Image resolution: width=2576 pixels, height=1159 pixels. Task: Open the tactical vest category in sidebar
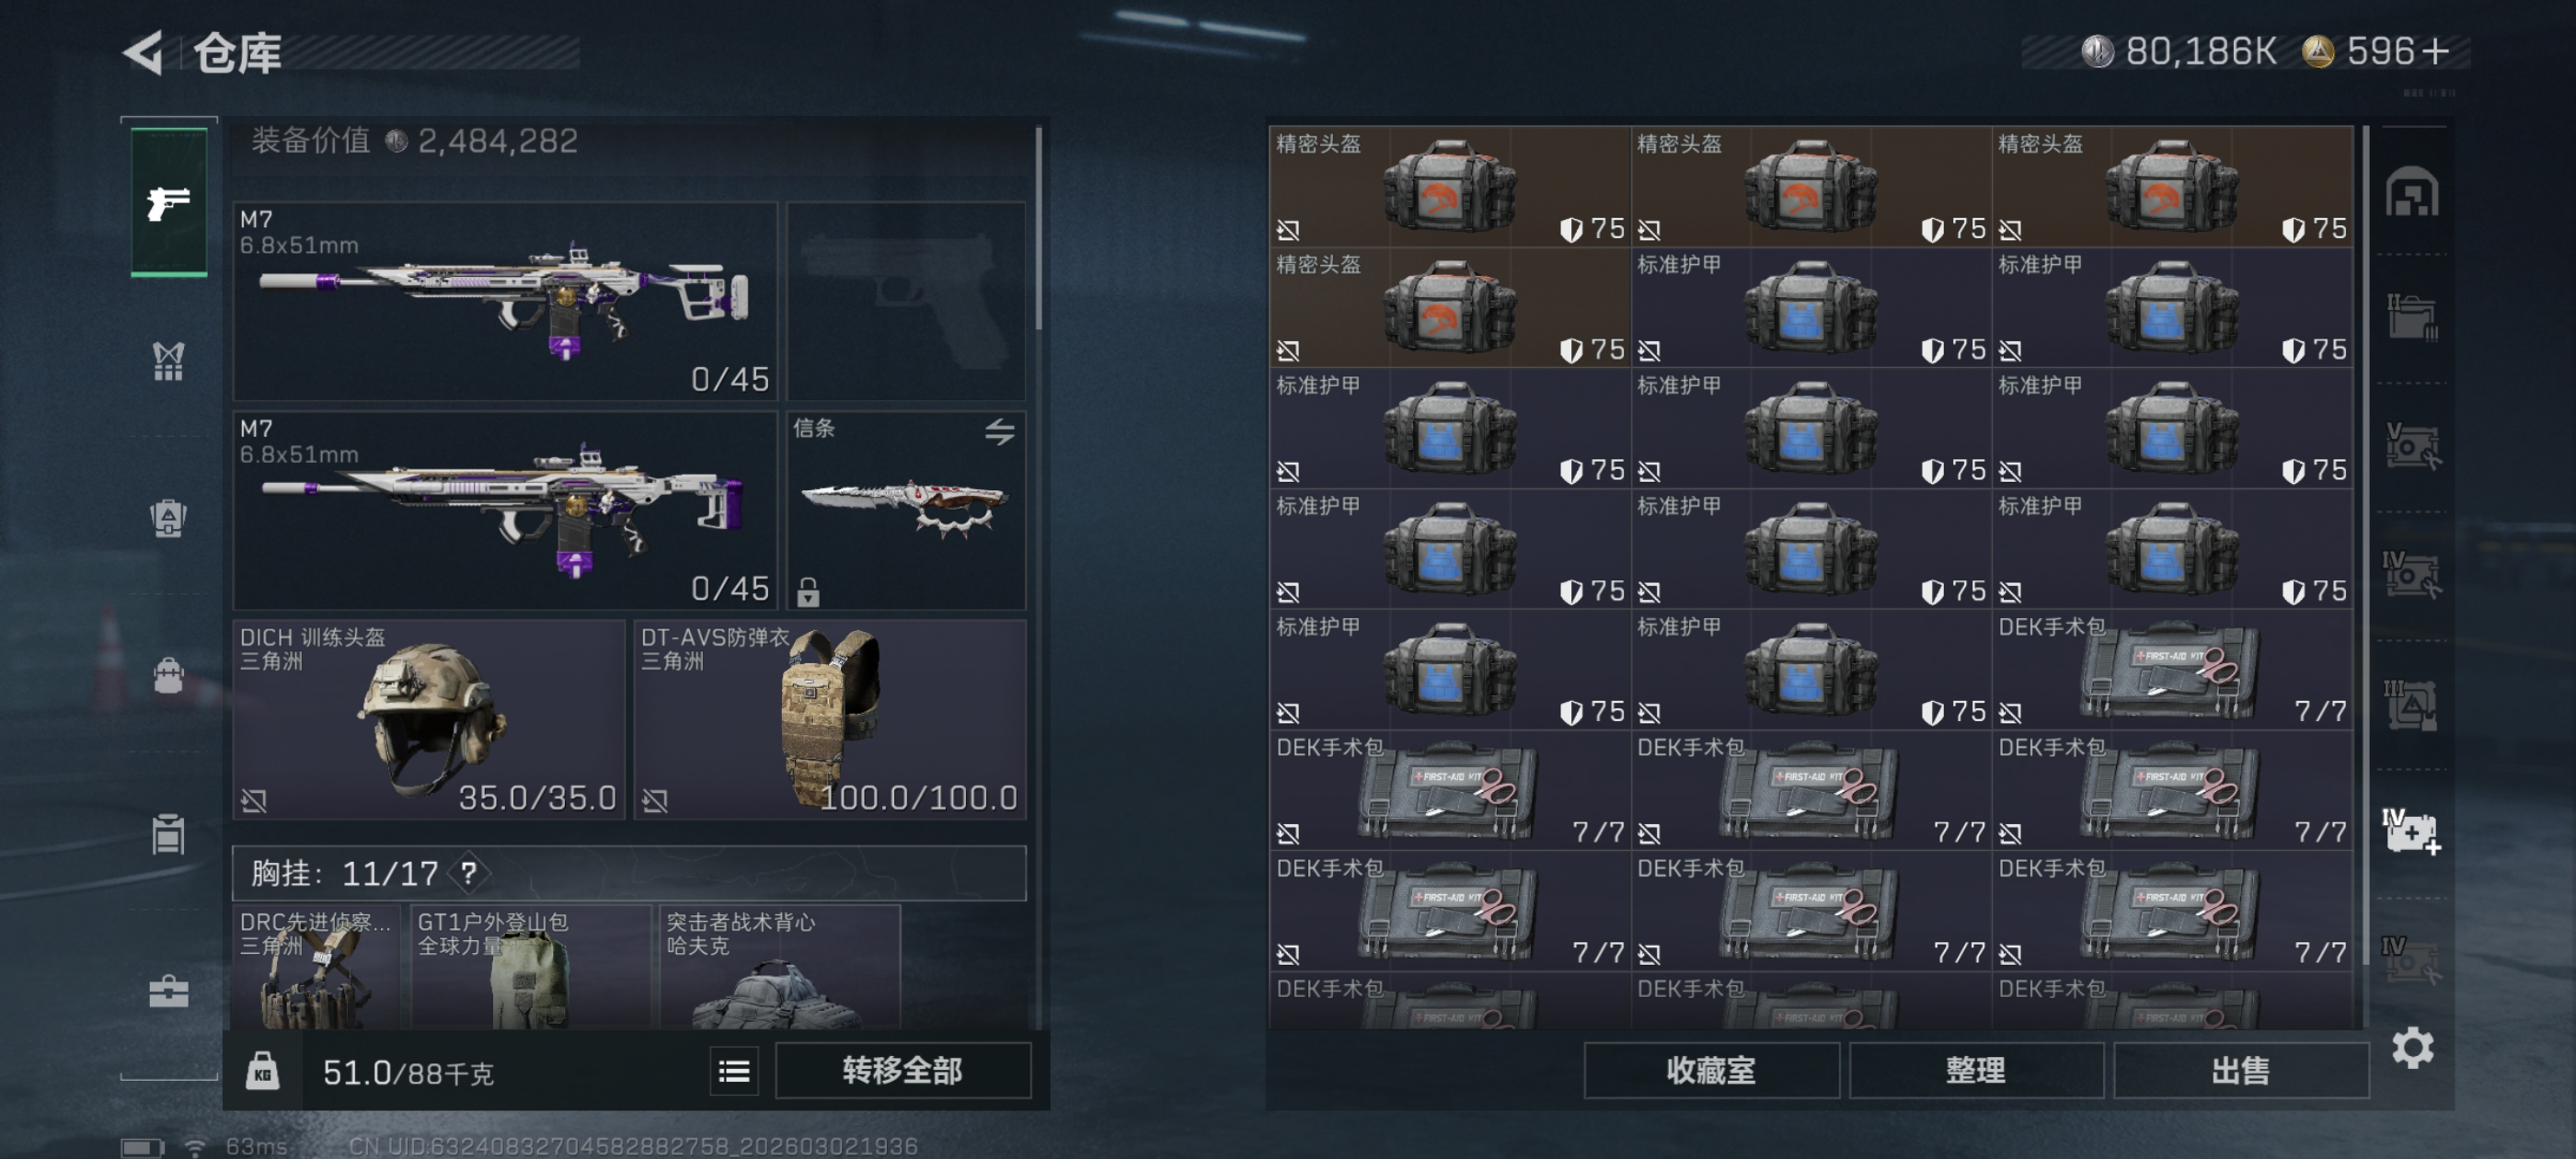pyautogui.click(x=168, y=361)
